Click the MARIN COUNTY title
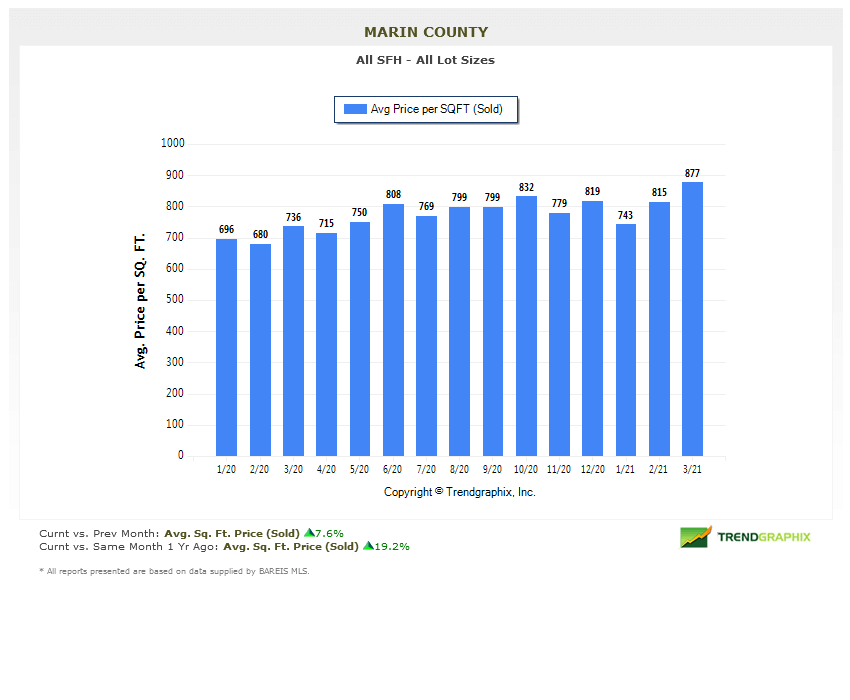Image resolution: width=850 pixels, height=700 pixels. click(426, 32)
